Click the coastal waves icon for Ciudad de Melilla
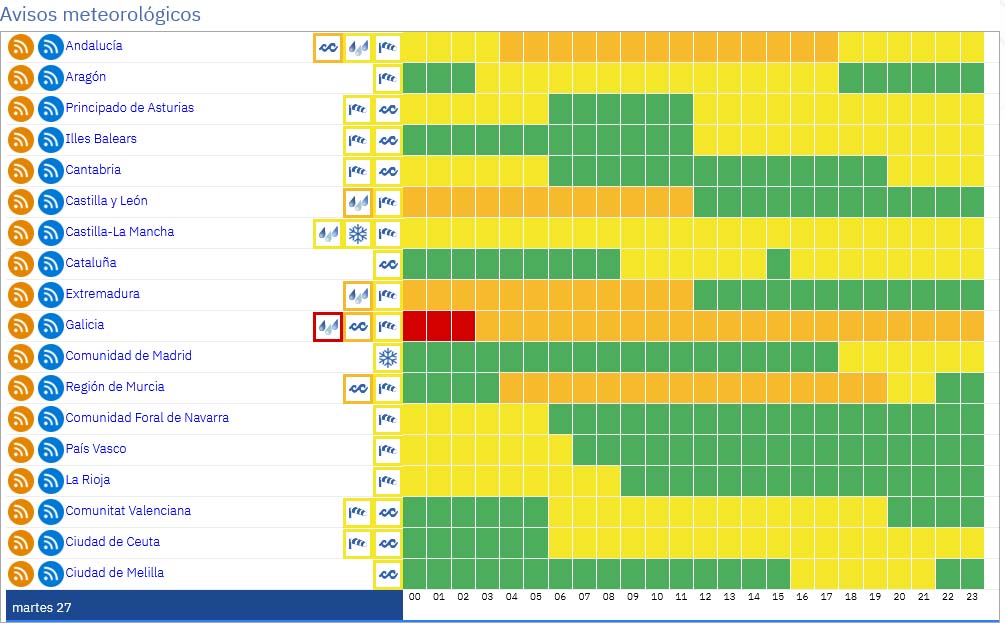Screen dimensions: 1005x633 tap(388, 574)
